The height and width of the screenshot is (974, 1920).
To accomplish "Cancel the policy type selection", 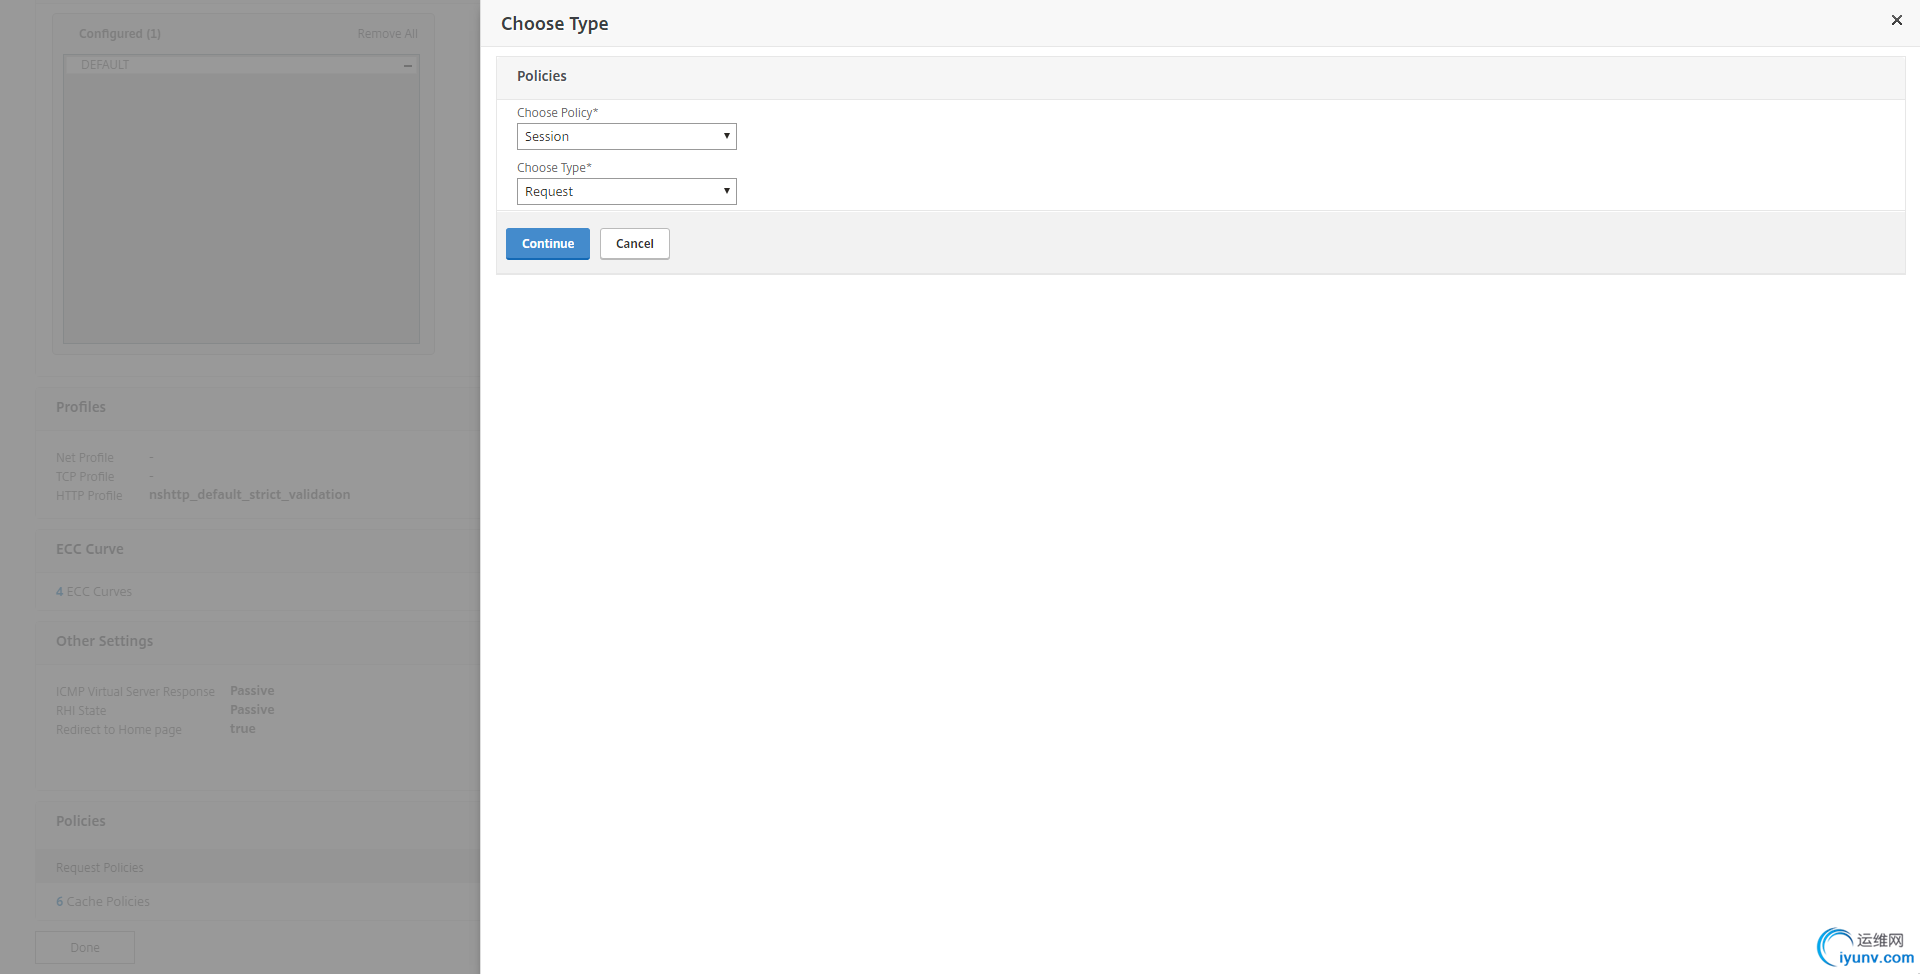I will click(x=635, y=244).
